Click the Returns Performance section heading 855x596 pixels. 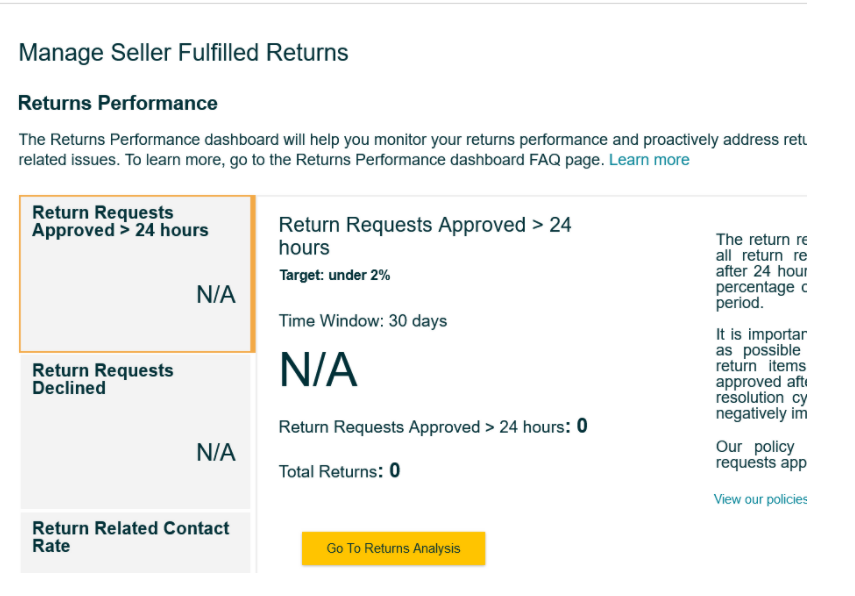tap(118, 103)
